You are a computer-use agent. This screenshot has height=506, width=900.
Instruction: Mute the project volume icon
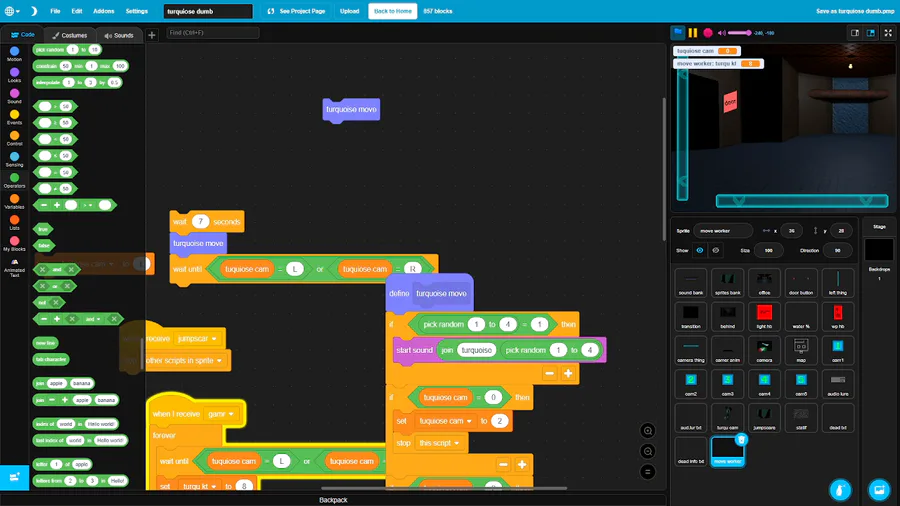tap(721, 33)
